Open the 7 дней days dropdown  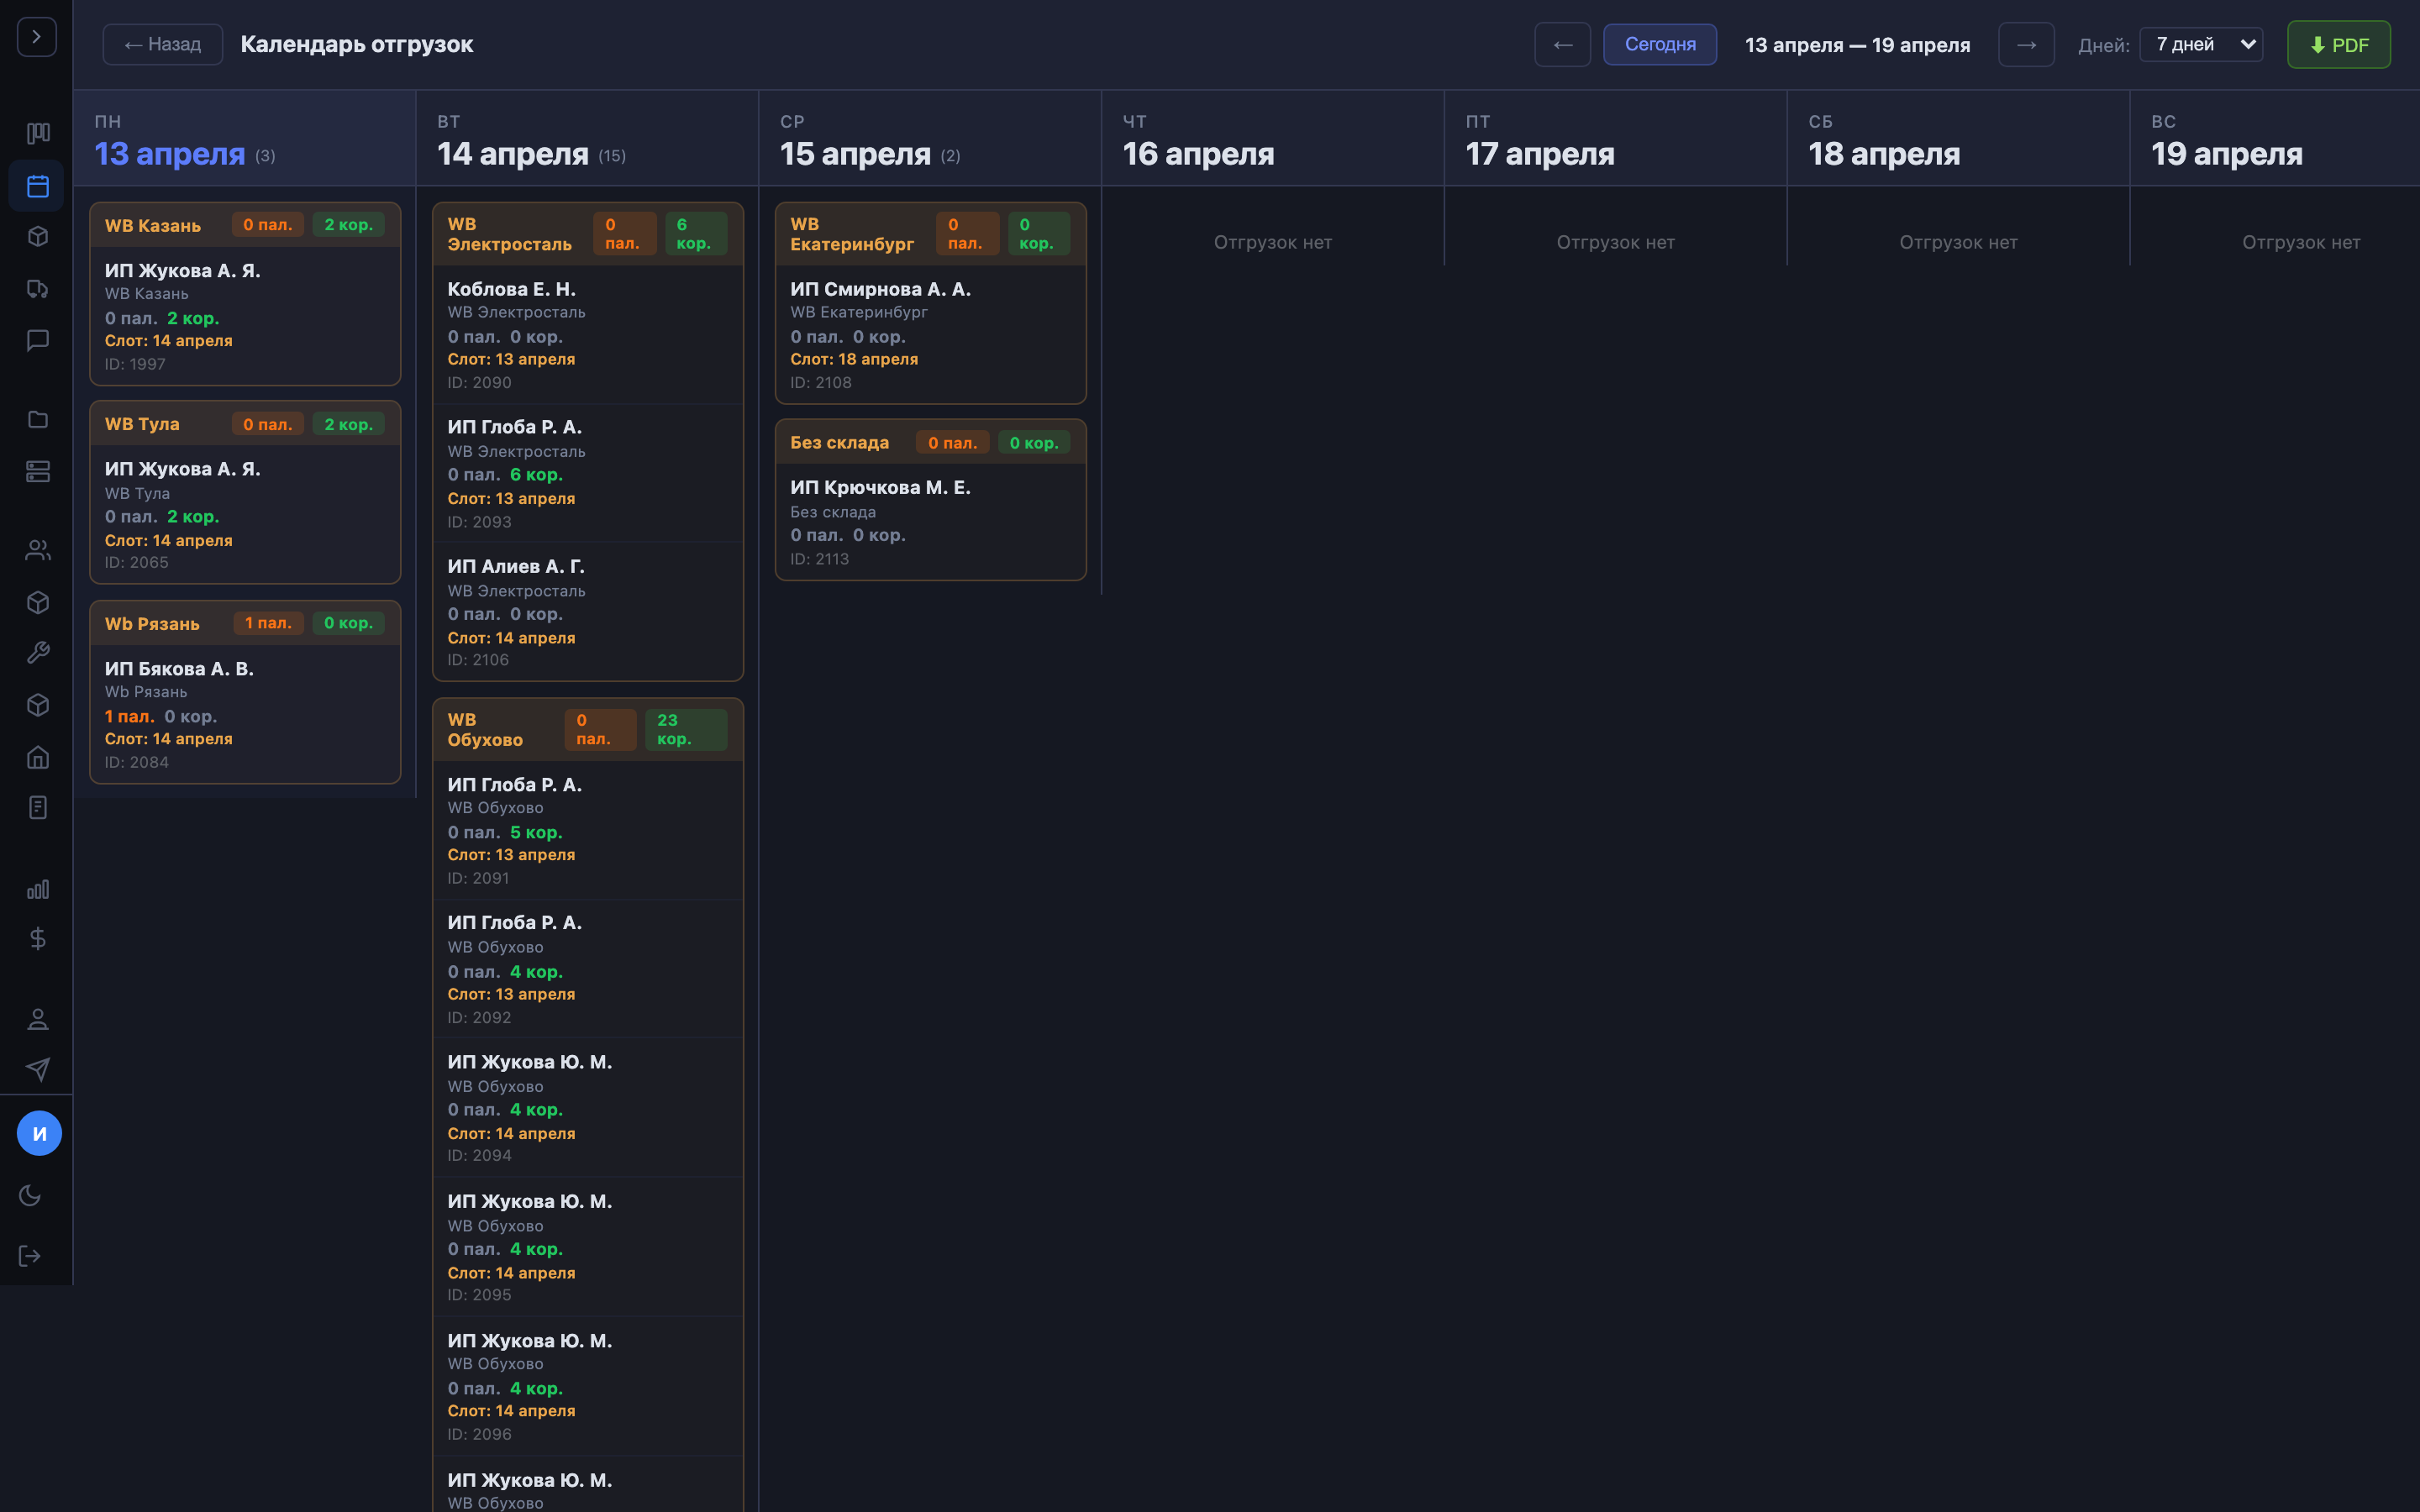click(2201, 44)
